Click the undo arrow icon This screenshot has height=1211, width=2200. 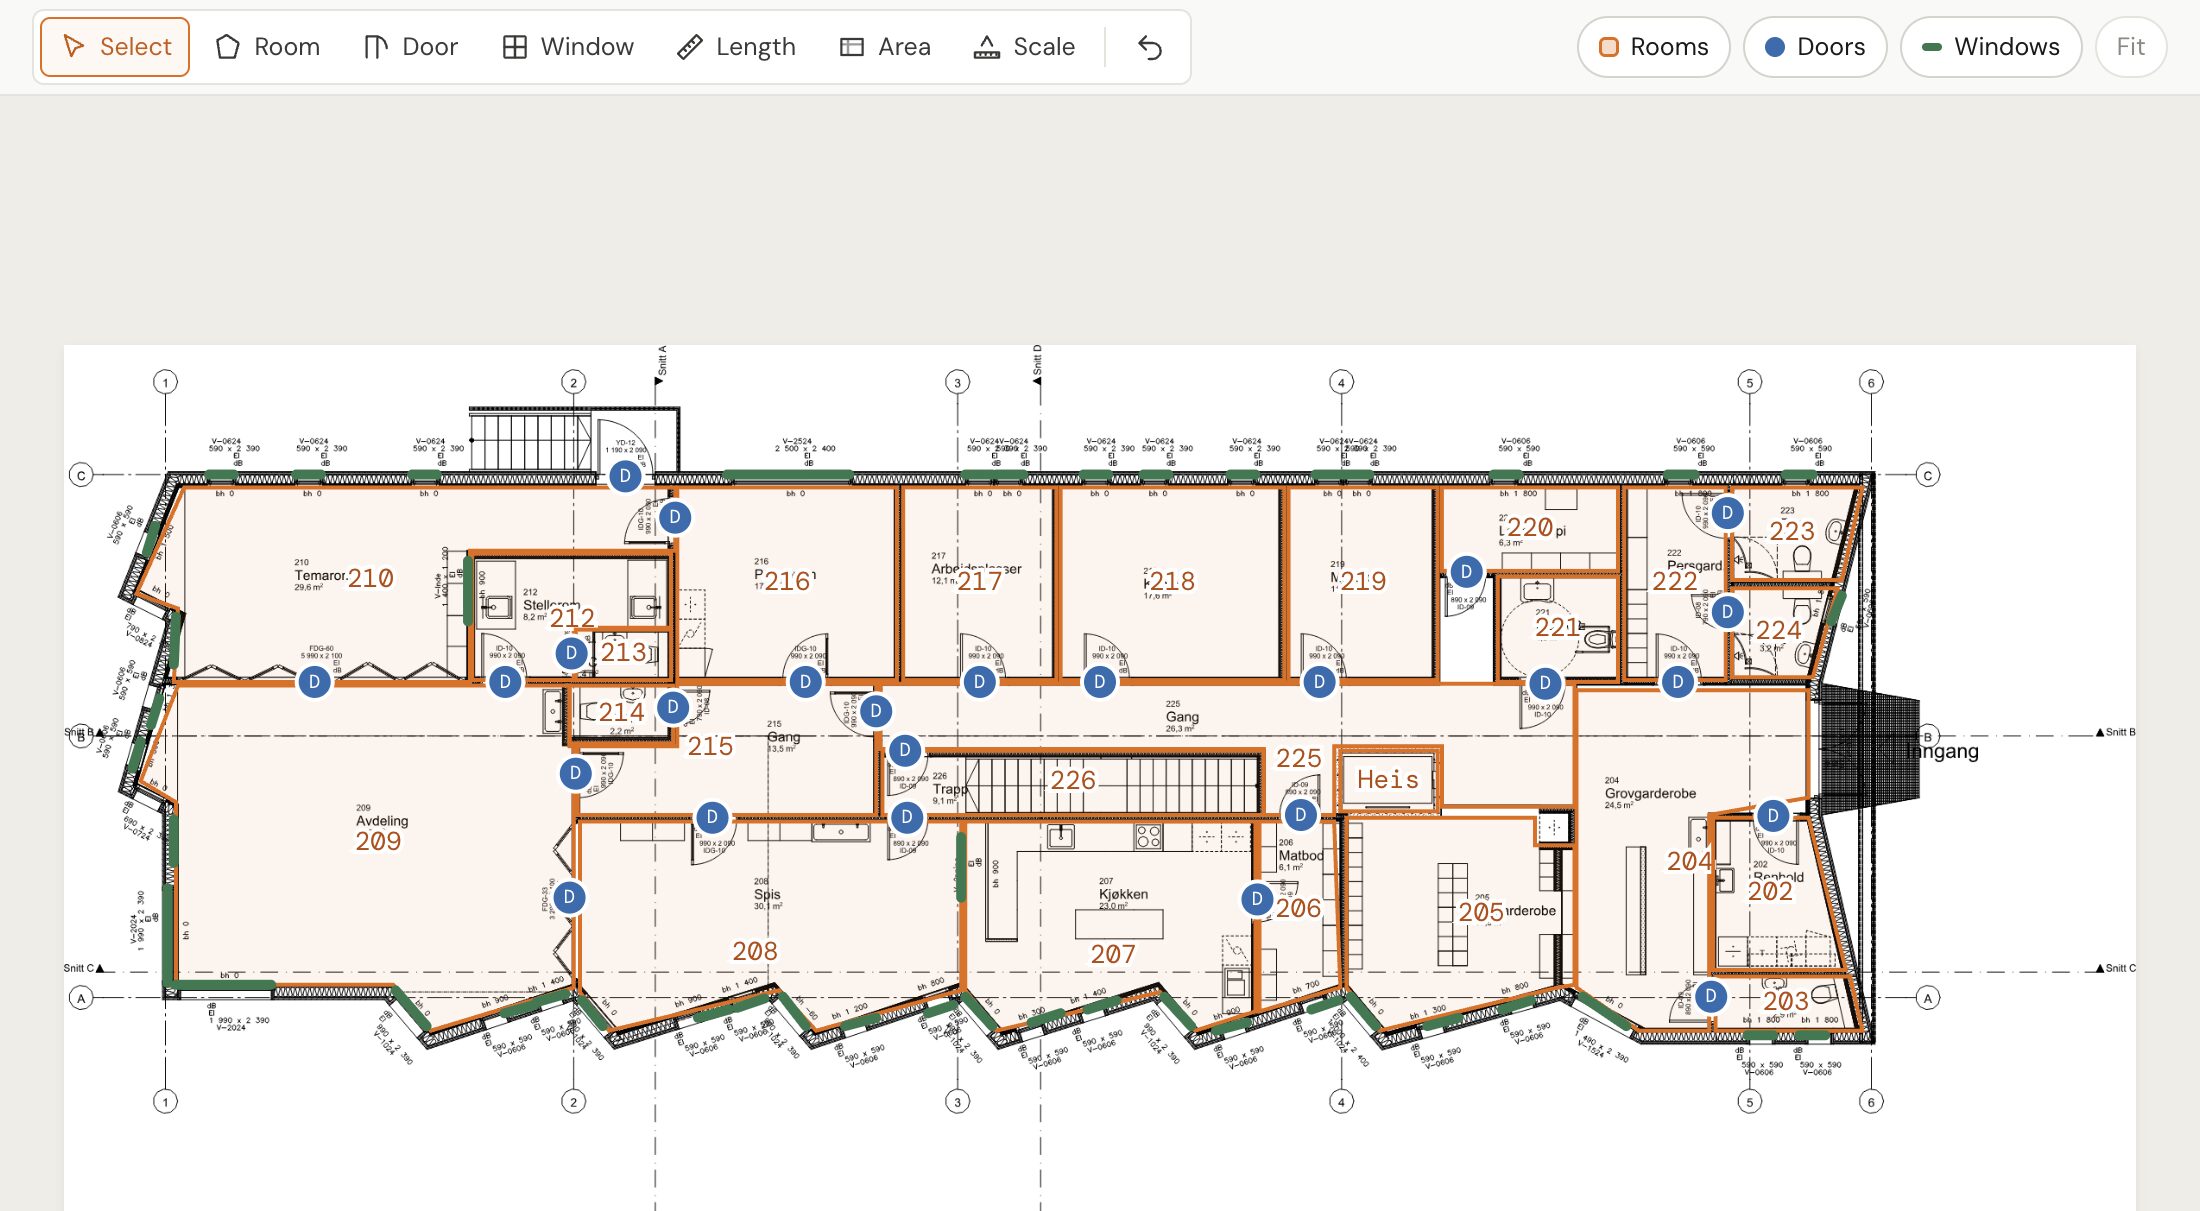pyautogui.click(x=1150, y=47)
